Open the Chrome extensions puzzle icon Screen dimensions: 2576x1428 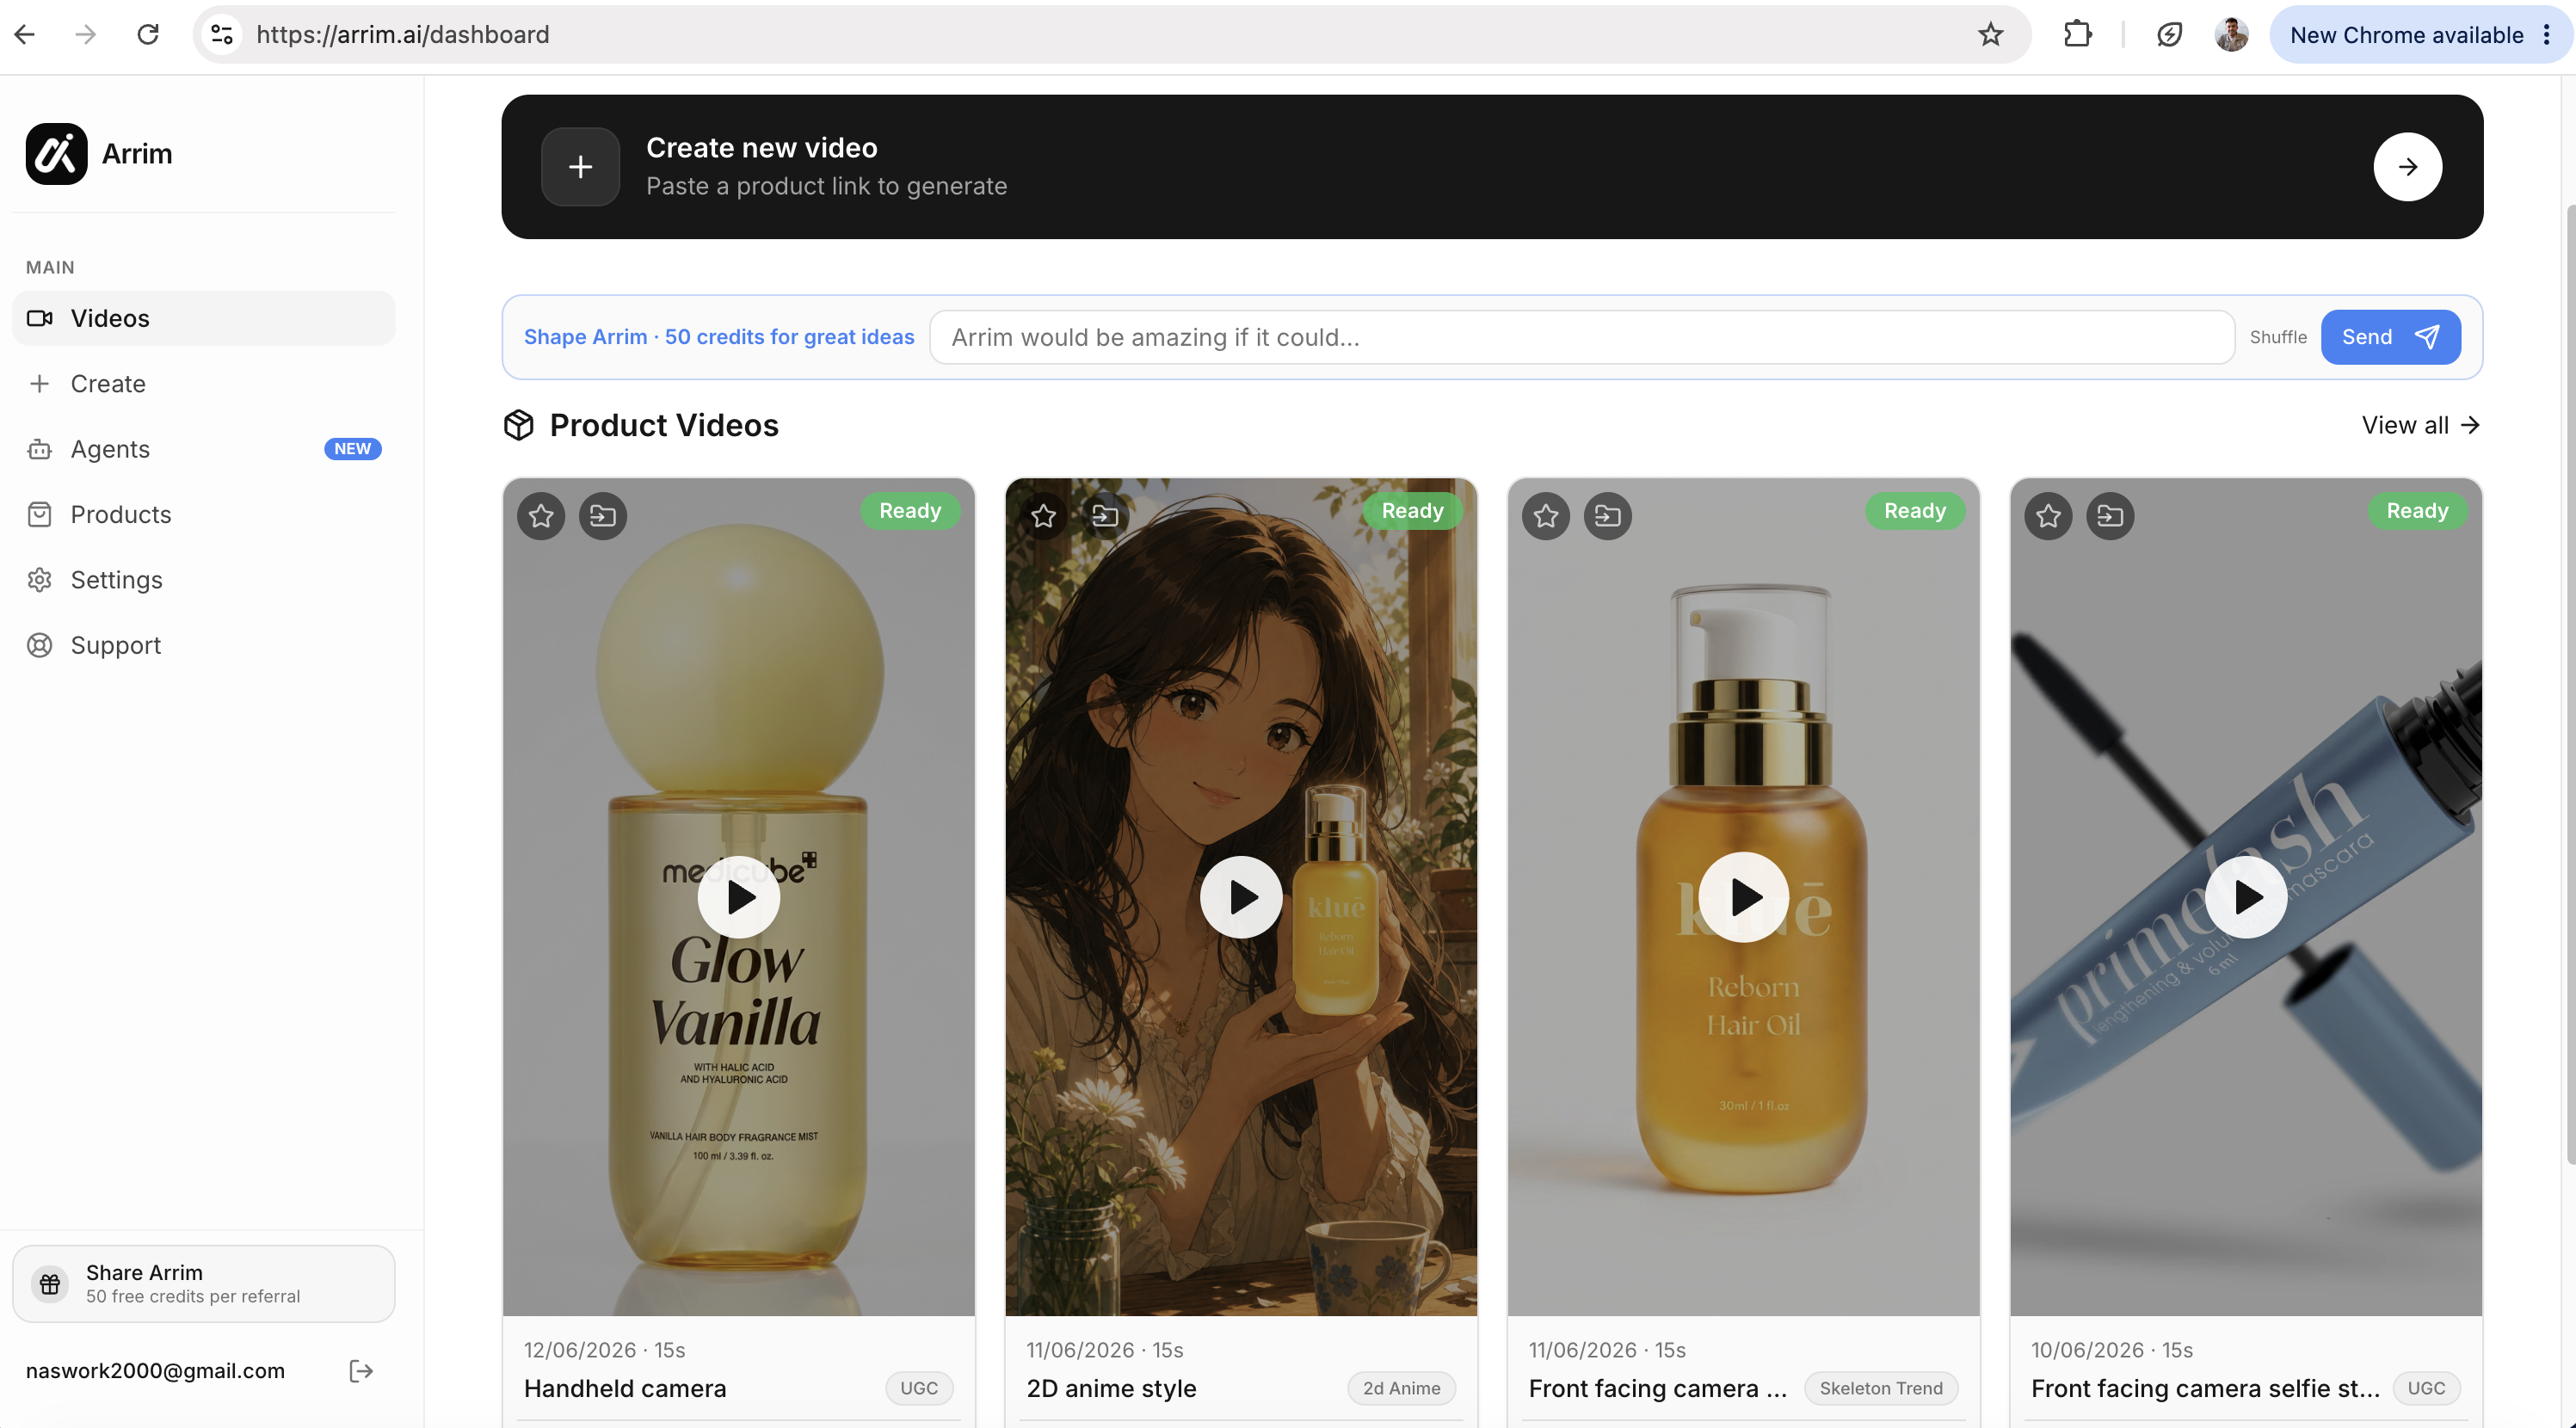[2077, 35]
